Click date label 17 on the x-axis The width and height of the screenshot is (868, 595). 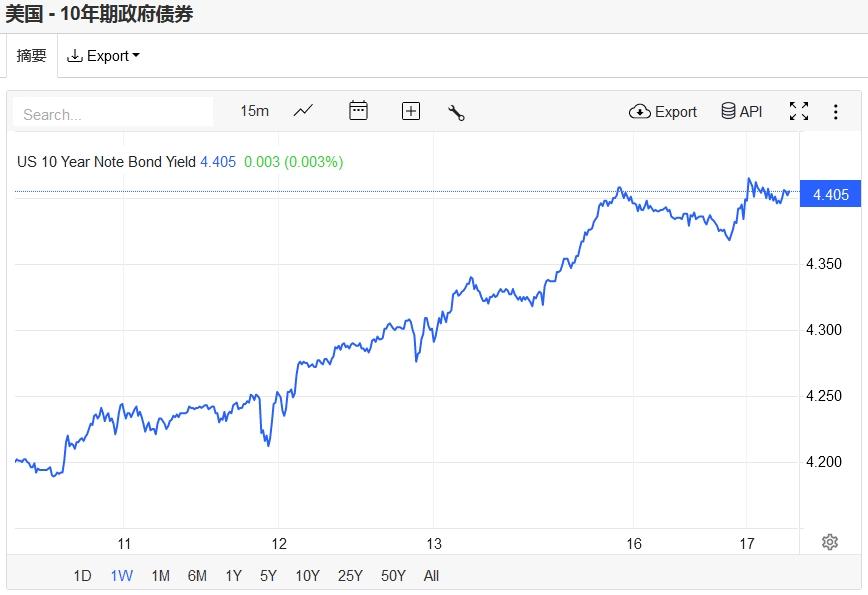point(747,544)
